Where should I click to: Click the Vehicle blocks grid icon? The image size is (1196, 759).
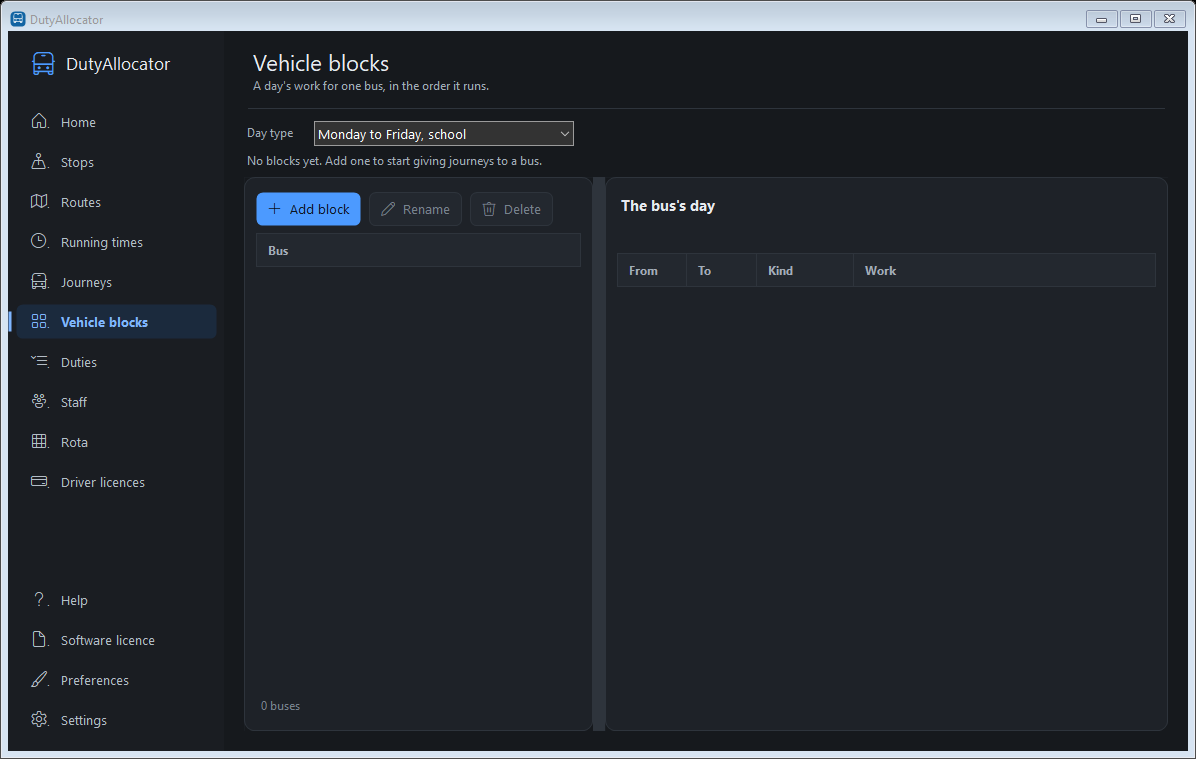(x=40, y=321)
